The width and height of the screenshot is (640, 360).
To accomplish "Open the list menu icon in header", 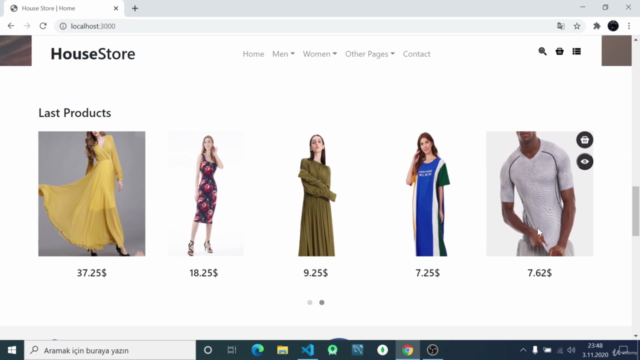I will pyautogui.click(x=576, y=51).
